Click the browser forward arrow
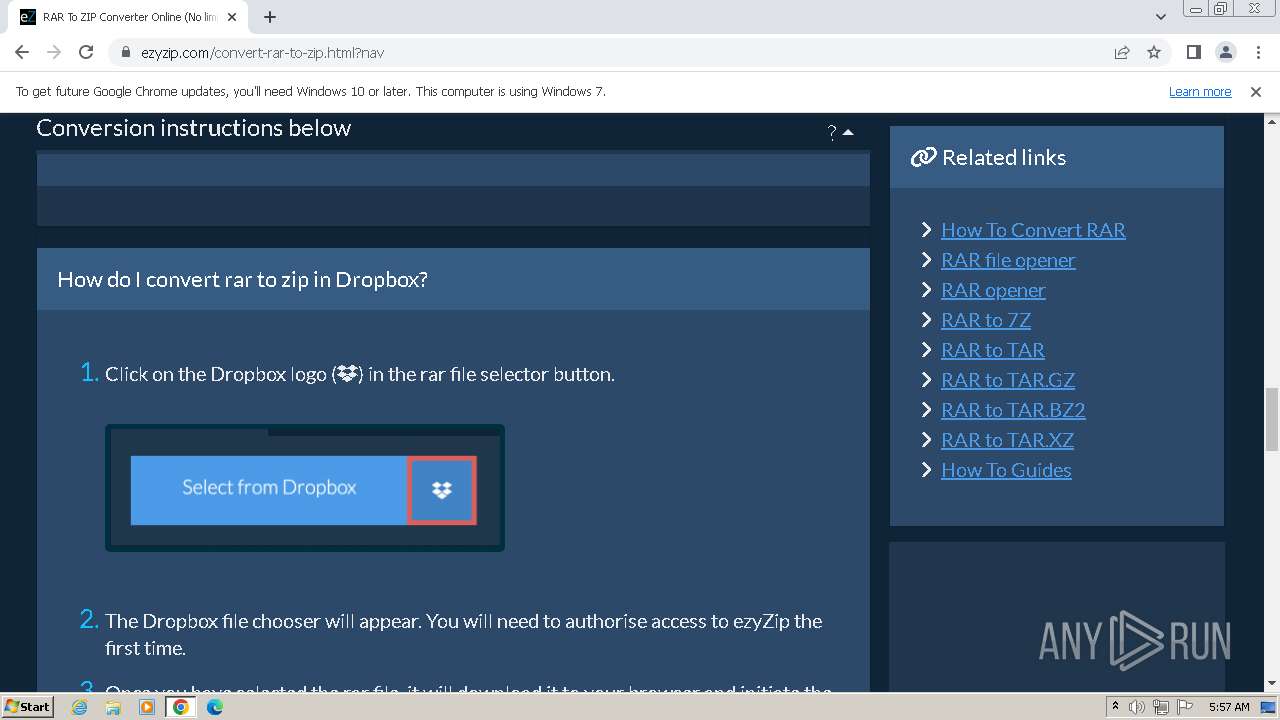The height and width of the screenshot is (720, 1280). (x=54, y=52)
